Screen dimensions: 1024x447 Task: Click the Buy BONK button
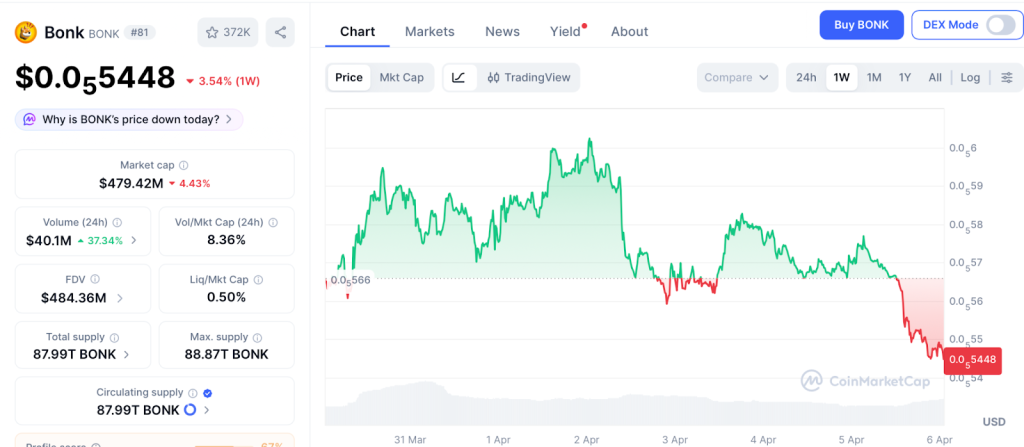point(861,25)
